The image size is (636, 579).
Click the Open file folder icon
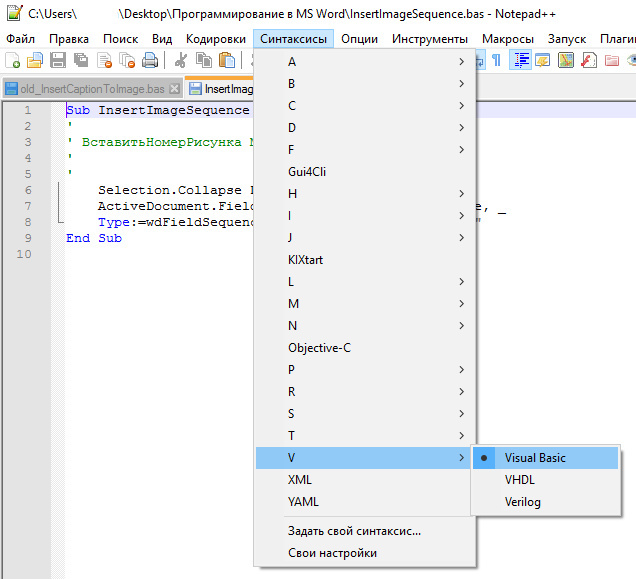click(x=35, y=60)
